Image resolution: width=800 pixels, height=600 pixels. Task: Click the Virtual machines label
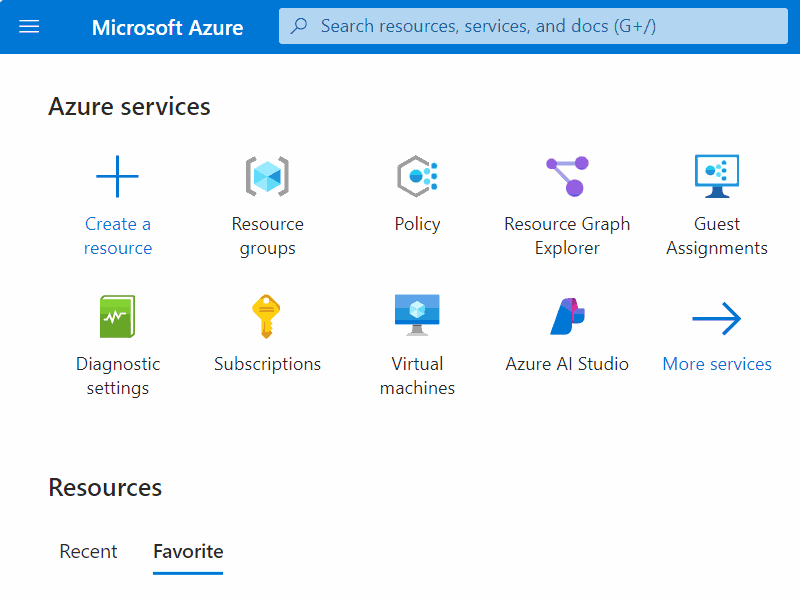(x=417, y=376)
